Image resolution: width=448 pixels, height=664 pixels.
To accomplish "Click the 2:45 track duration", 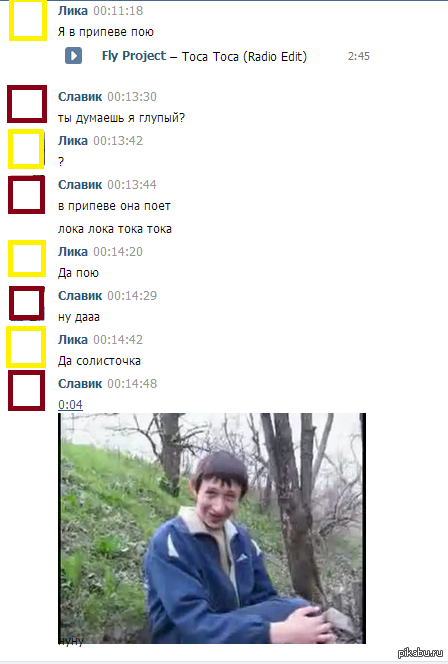I will tap(359, 56).
